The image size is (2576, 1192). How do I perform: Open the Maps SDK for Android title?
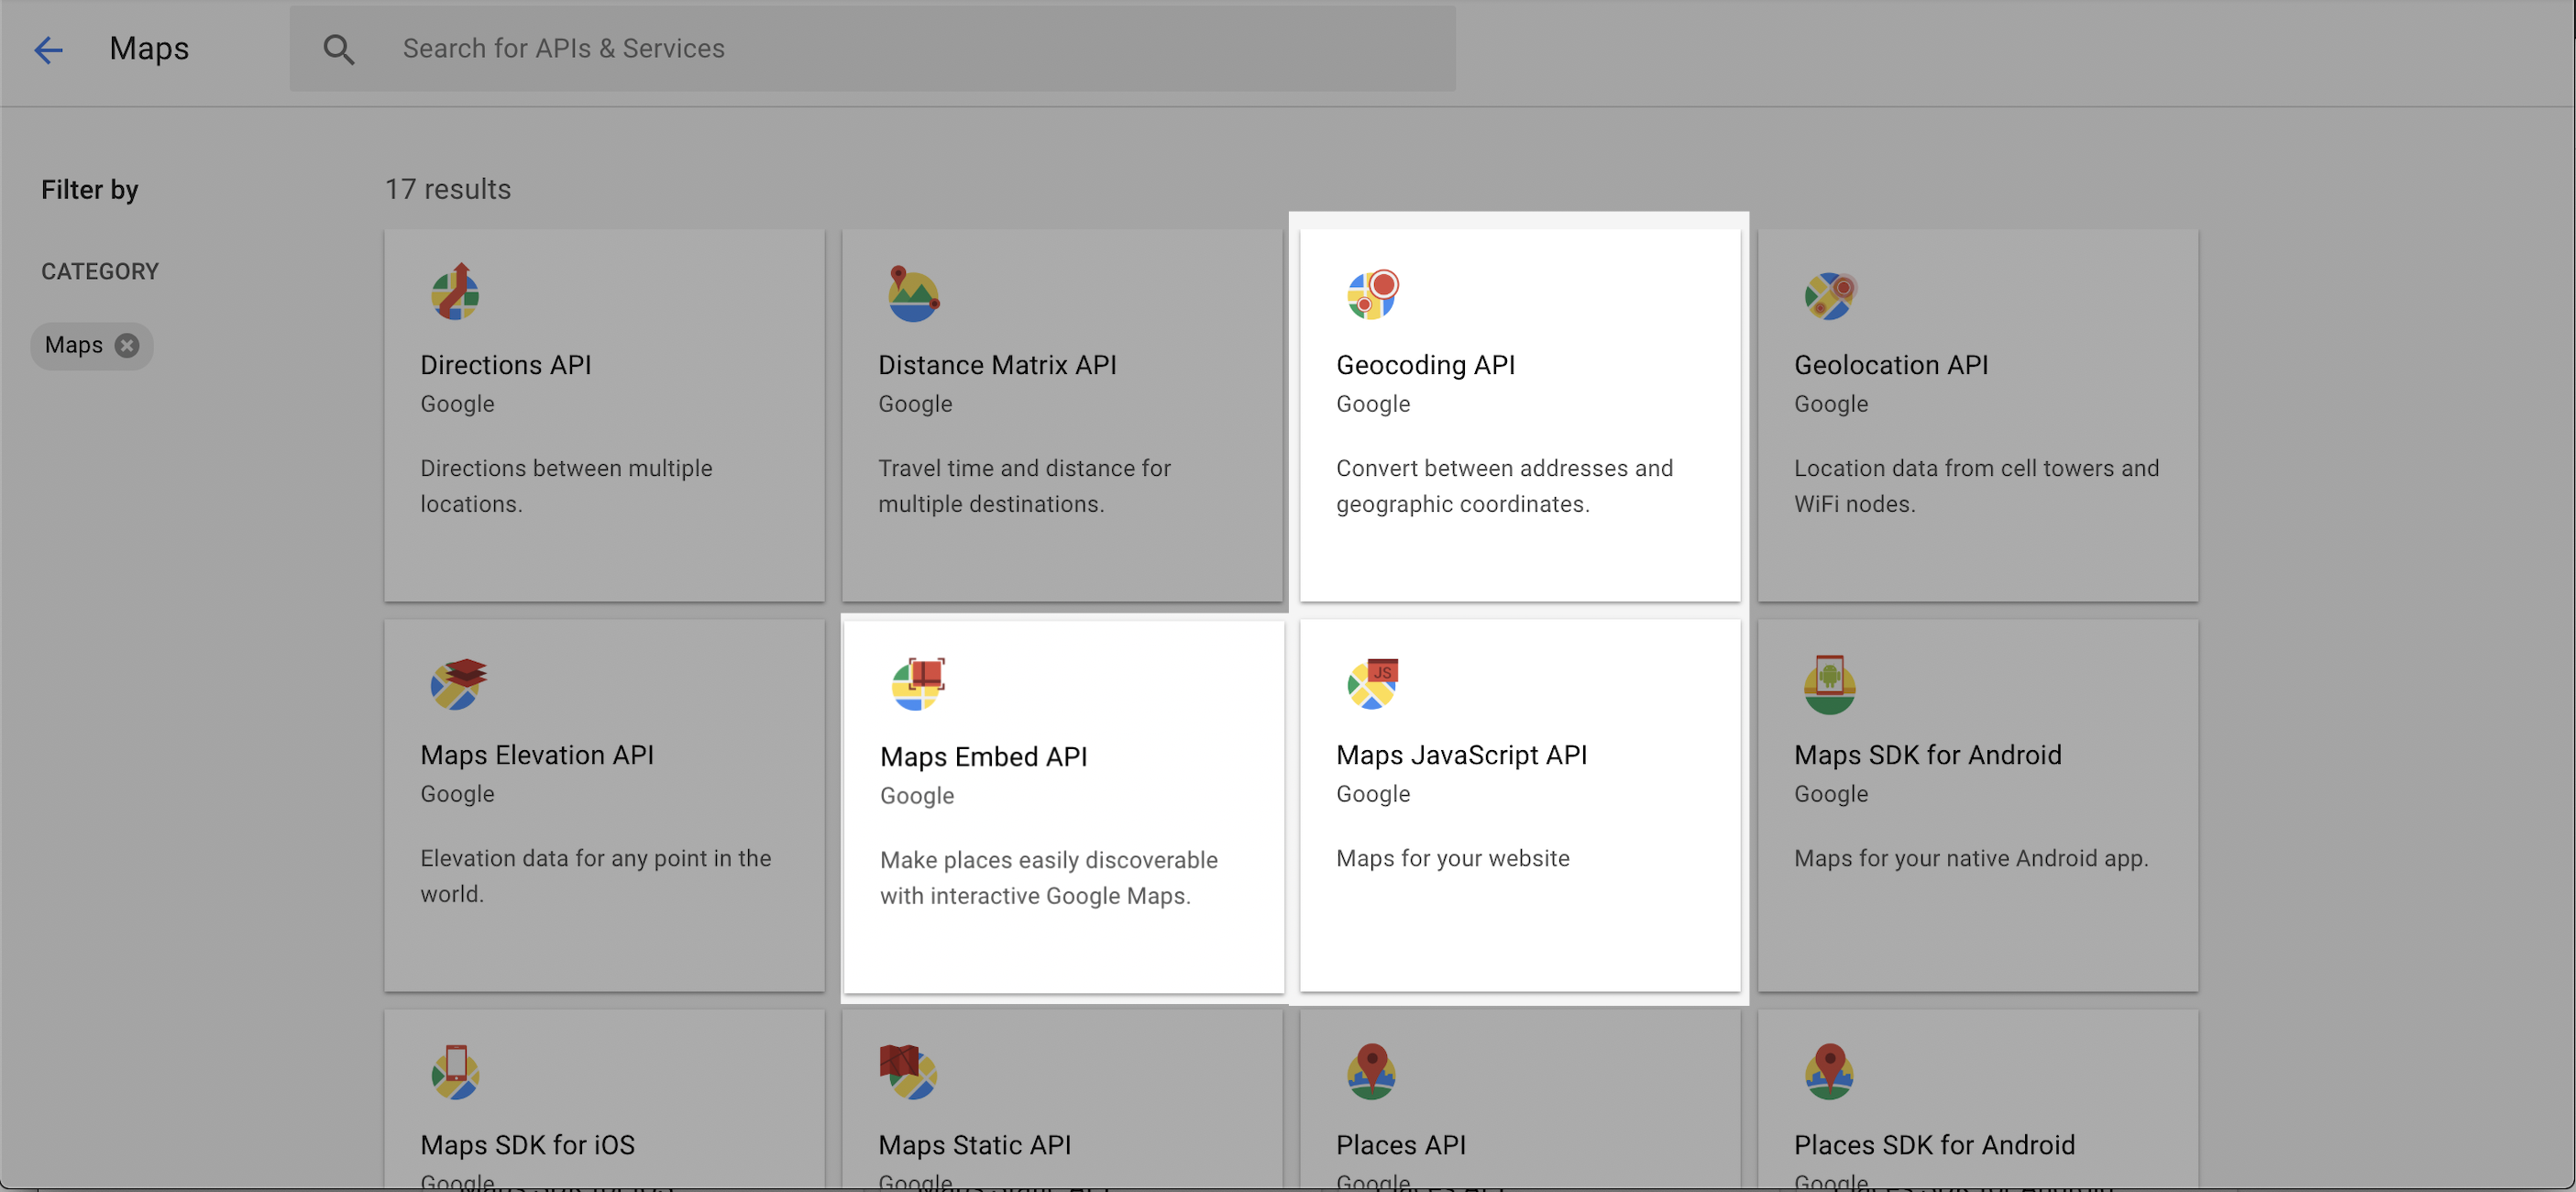(1927, 755)
